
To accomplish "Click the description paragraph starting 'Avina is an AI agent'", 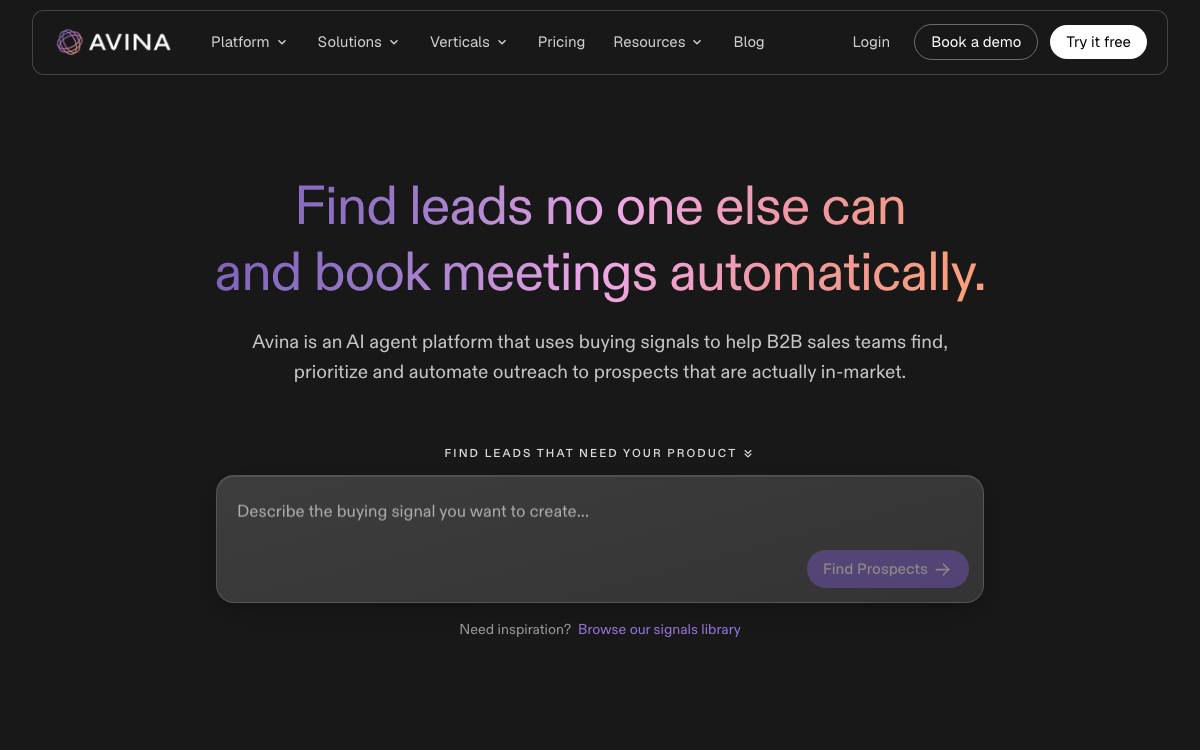I will coord(600,357).
